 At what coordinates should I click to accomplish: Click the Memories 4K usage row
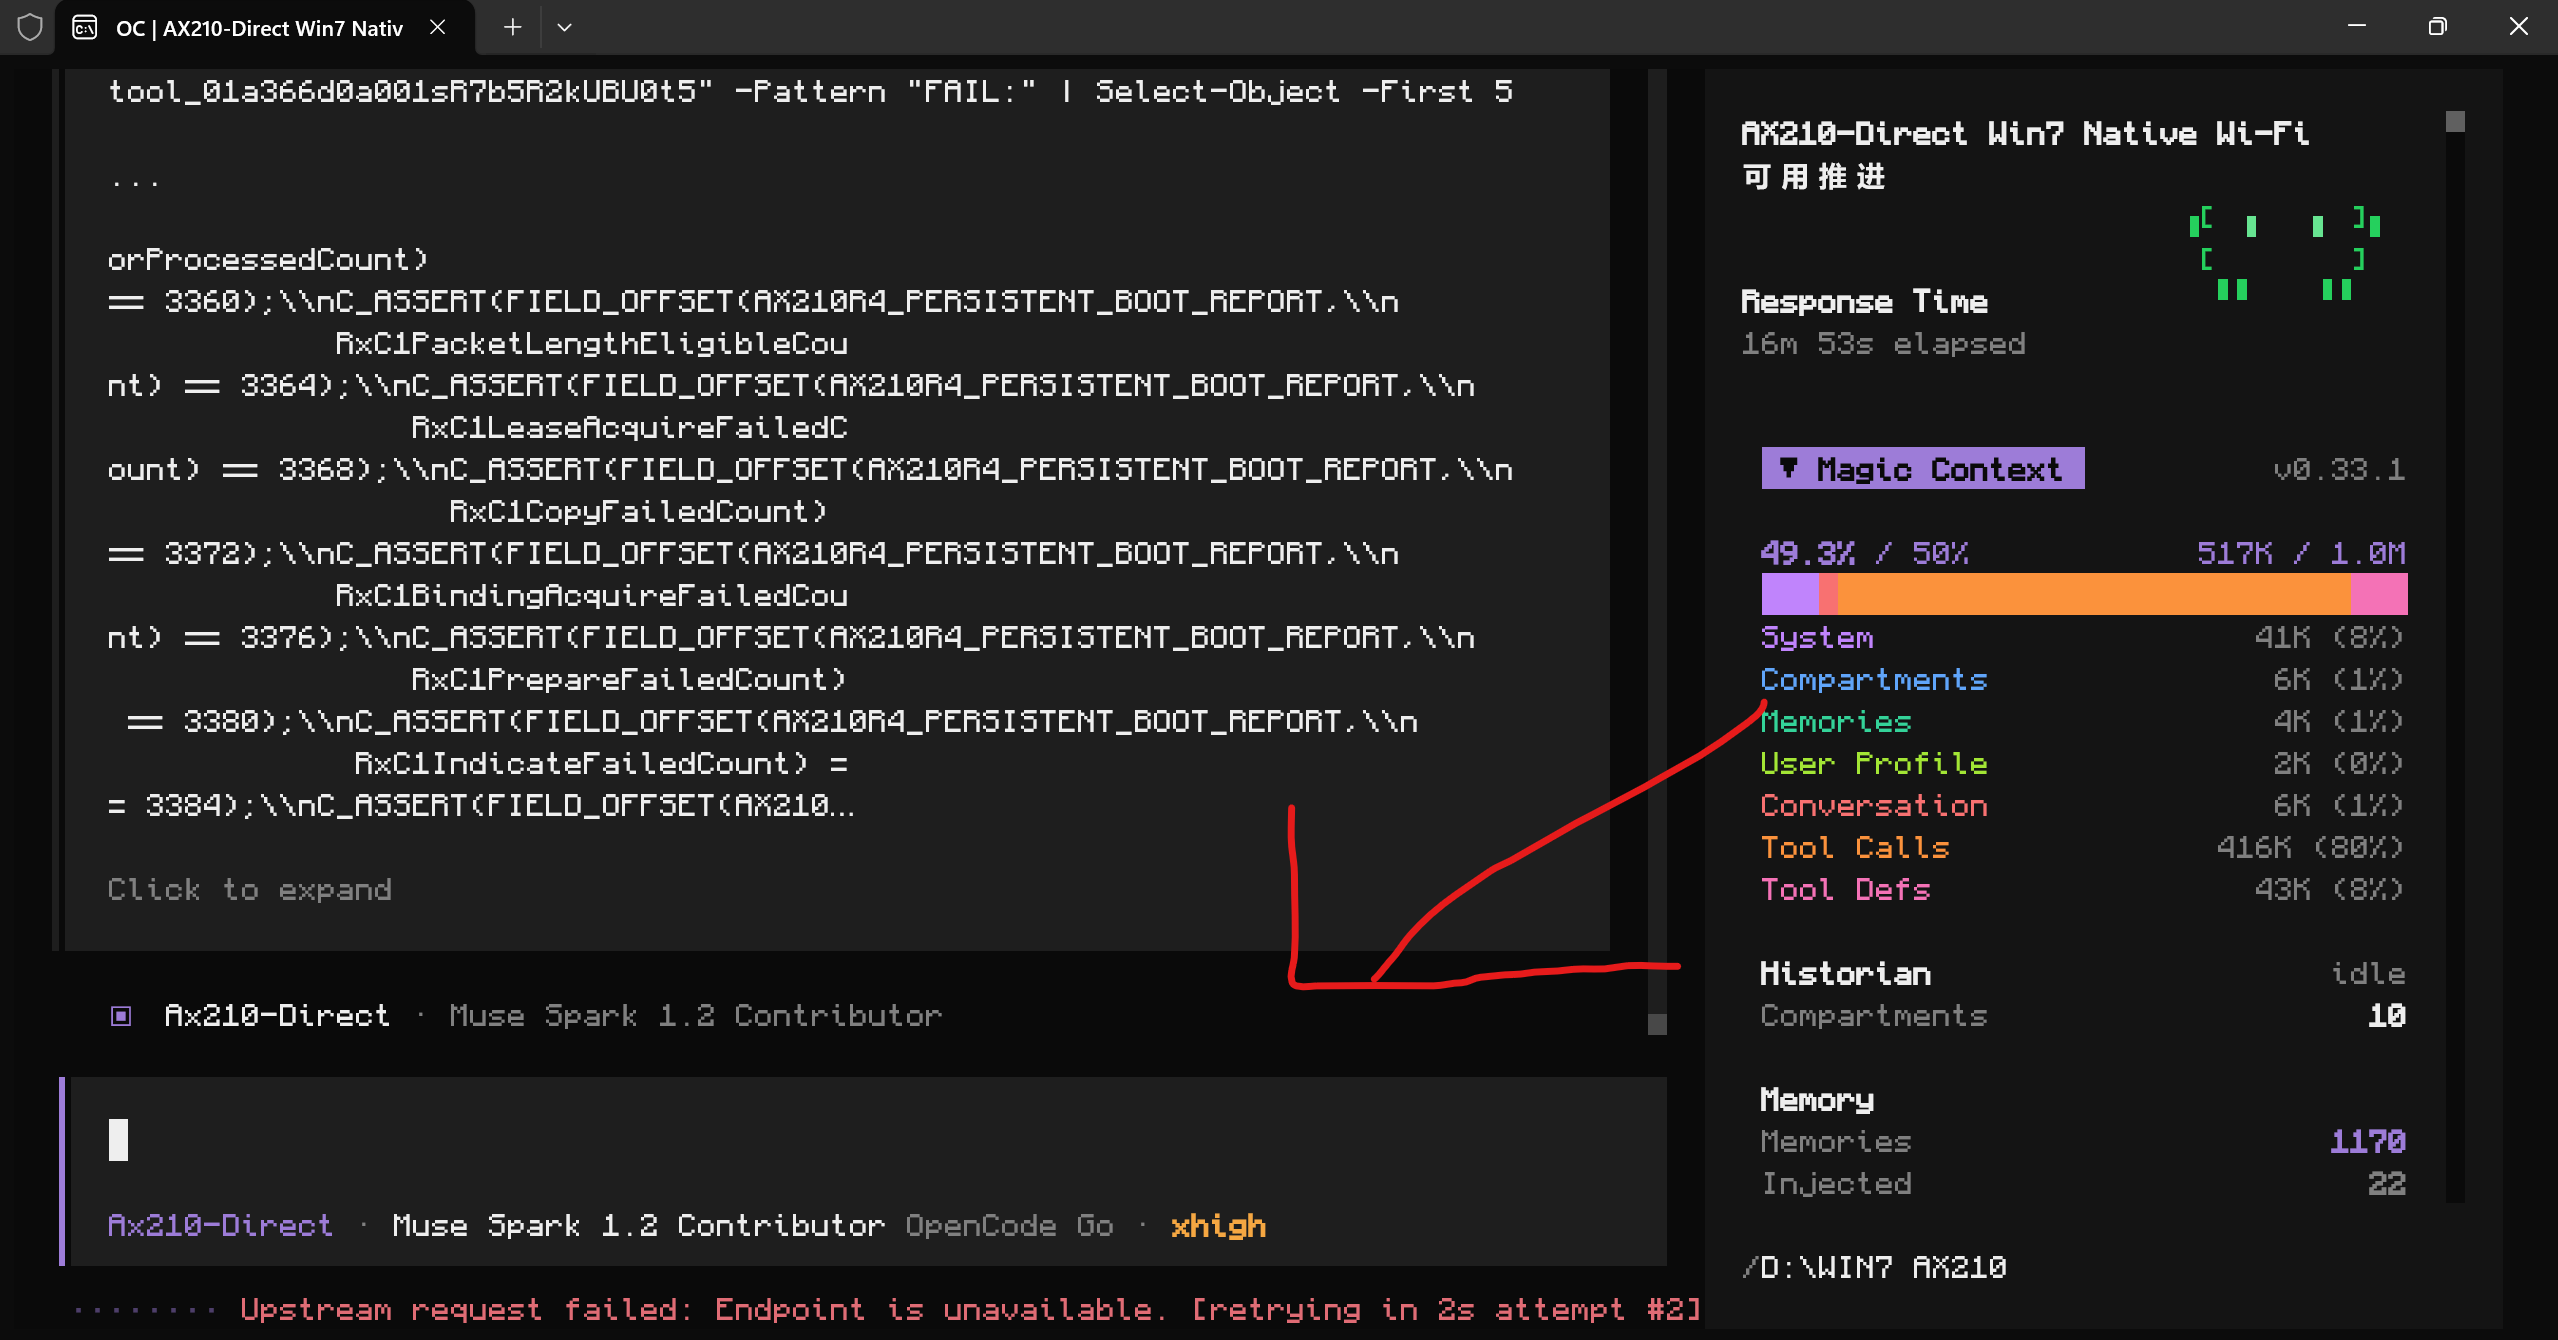pyautogui.click(x=2082, y=721)
